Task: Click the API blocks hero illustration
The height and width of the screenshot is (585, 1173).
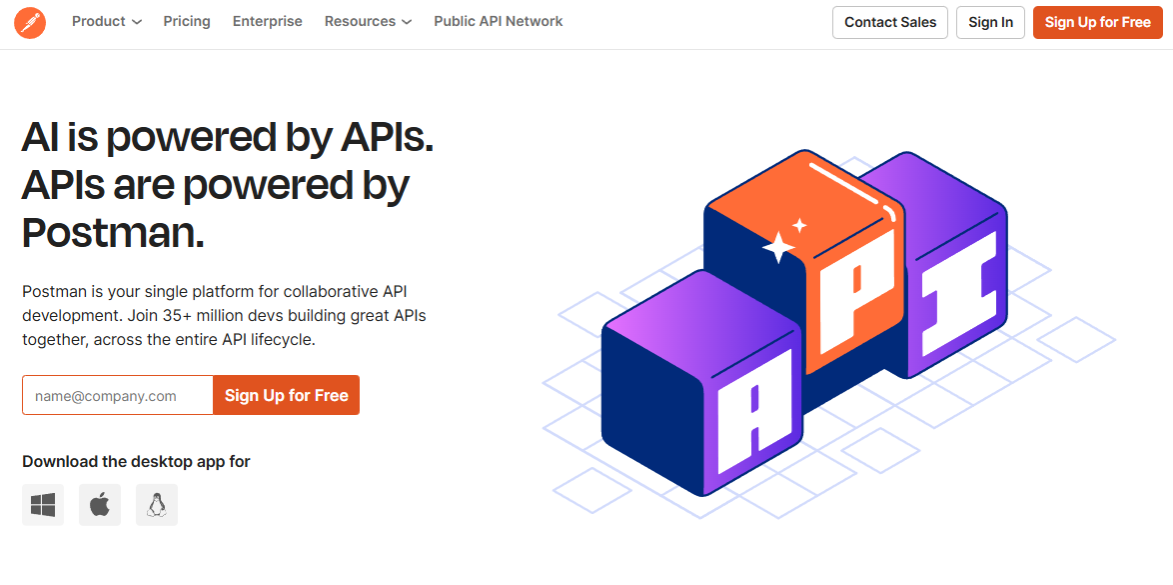Action: (828, 333)
